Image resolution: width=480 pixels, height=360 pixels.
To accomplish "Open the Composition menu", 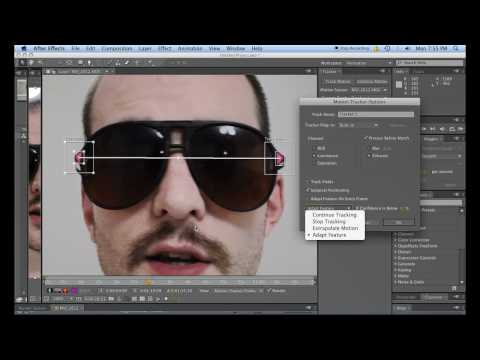I will point(117,49).
